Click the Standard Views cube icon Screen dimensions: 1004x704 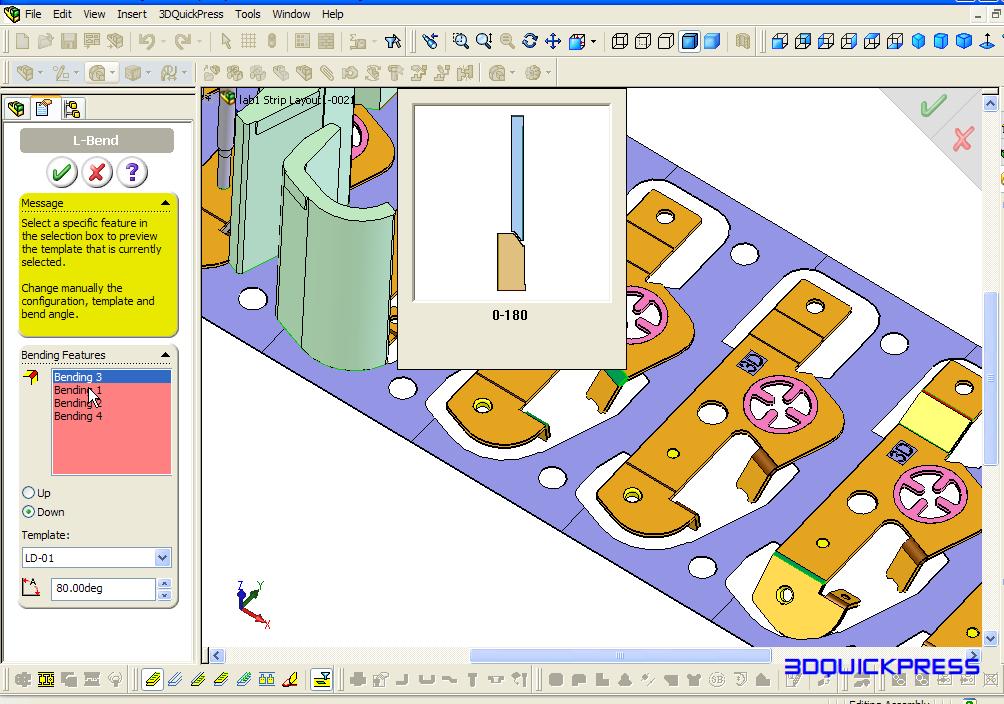click(x=577, y=42)
